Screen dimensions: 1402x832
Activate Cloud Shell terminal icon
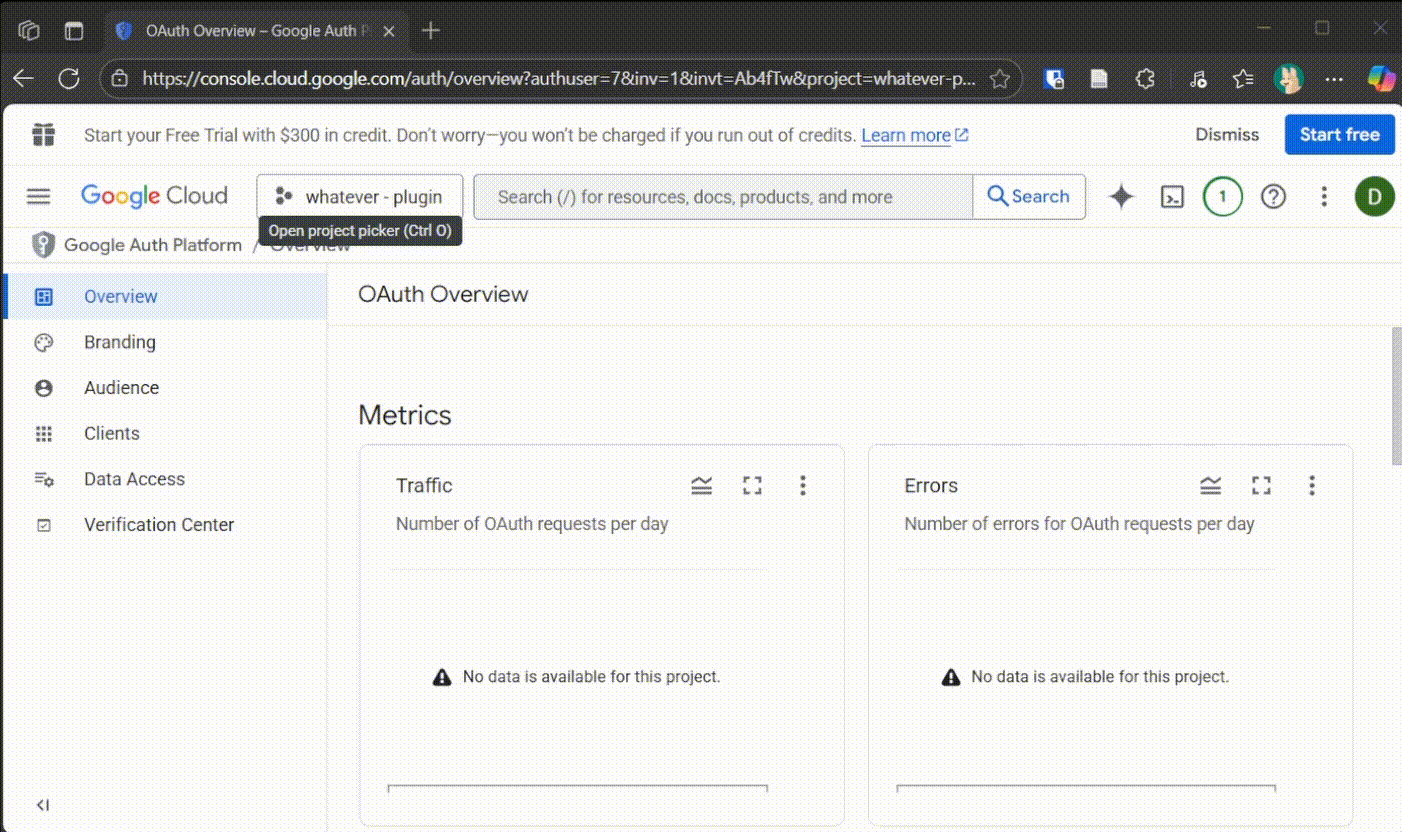pos(1172,197)
